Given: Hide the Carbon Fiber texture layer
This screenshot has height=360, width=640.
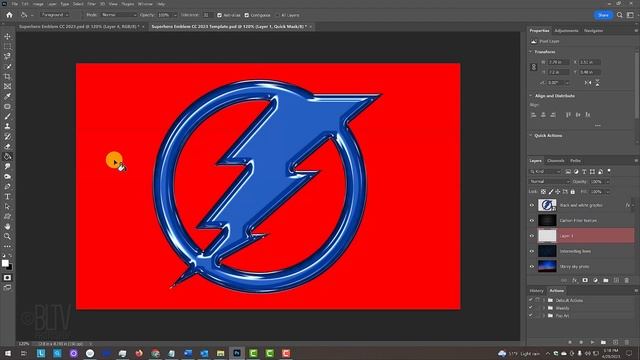Looking at the screenshot, I should [x=532, y=220].
